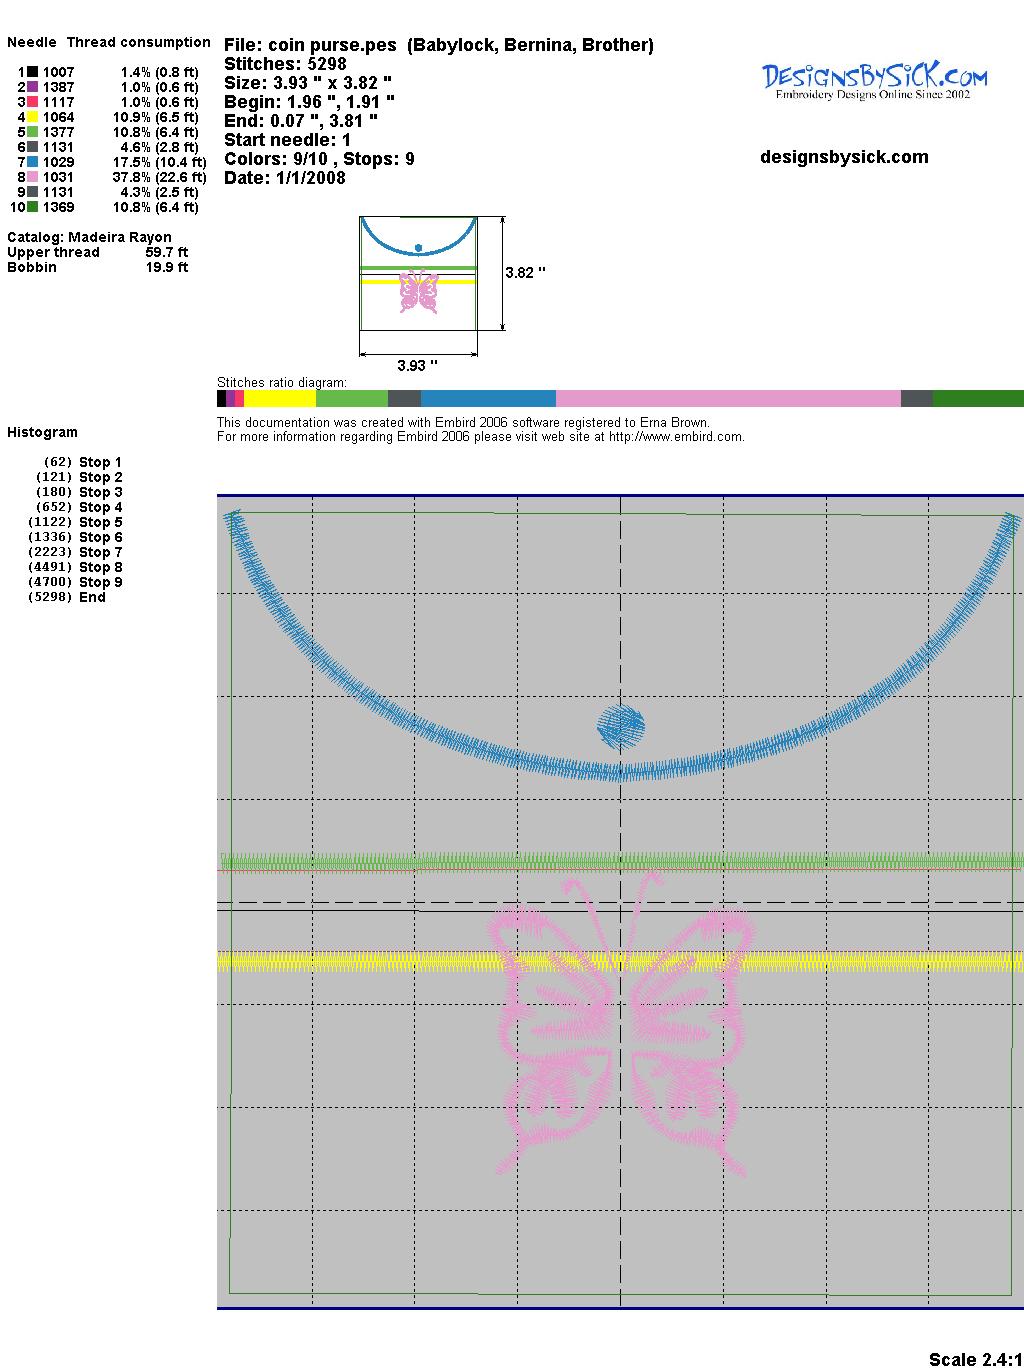Click the blue segment in stitches ratio bar
Image resolution: width=1024 pixels, height=1370 pixels.
(487, 399)
